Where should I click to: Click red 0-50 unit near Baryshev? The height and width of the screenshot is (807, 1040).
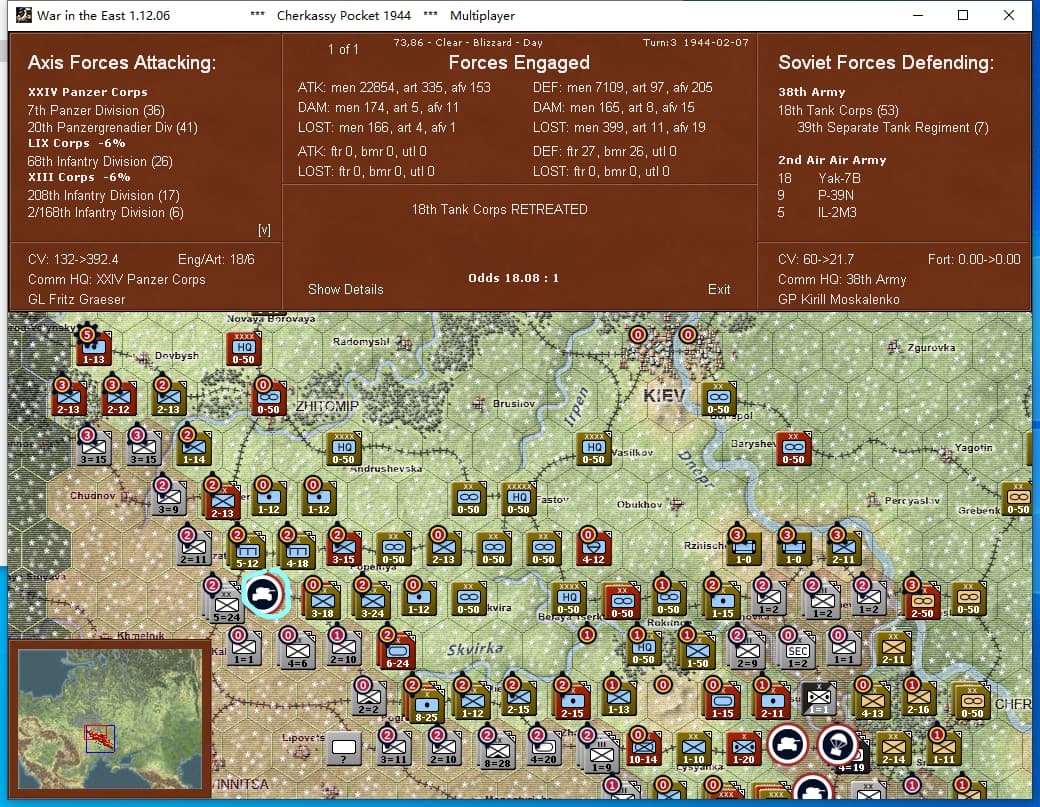coord(793,451)
